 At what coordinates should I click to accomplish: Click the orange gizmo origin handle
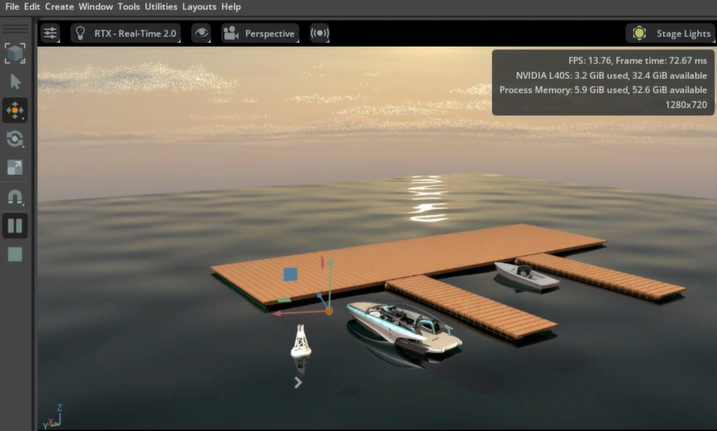[329, 311]
